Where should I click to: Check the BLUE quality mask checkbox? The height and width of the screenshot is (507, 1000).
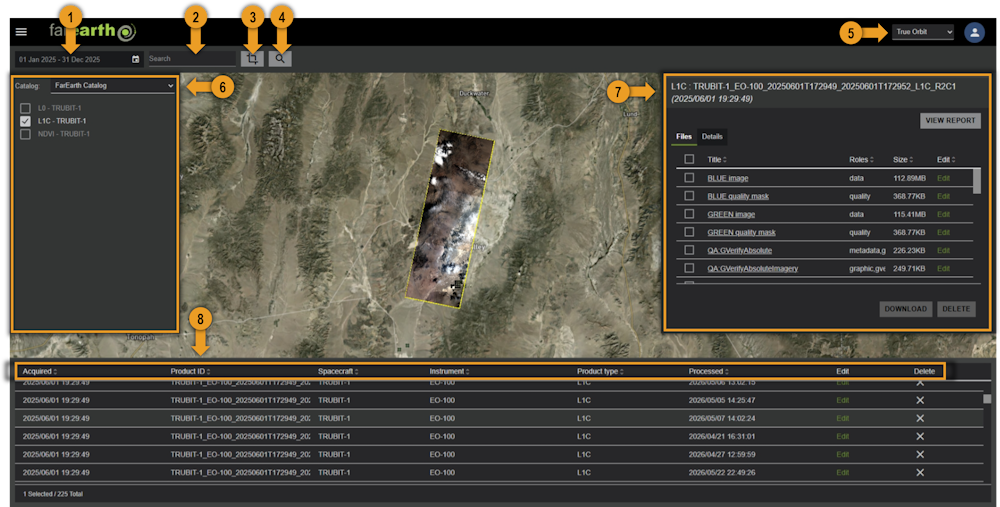click(689, 196)
